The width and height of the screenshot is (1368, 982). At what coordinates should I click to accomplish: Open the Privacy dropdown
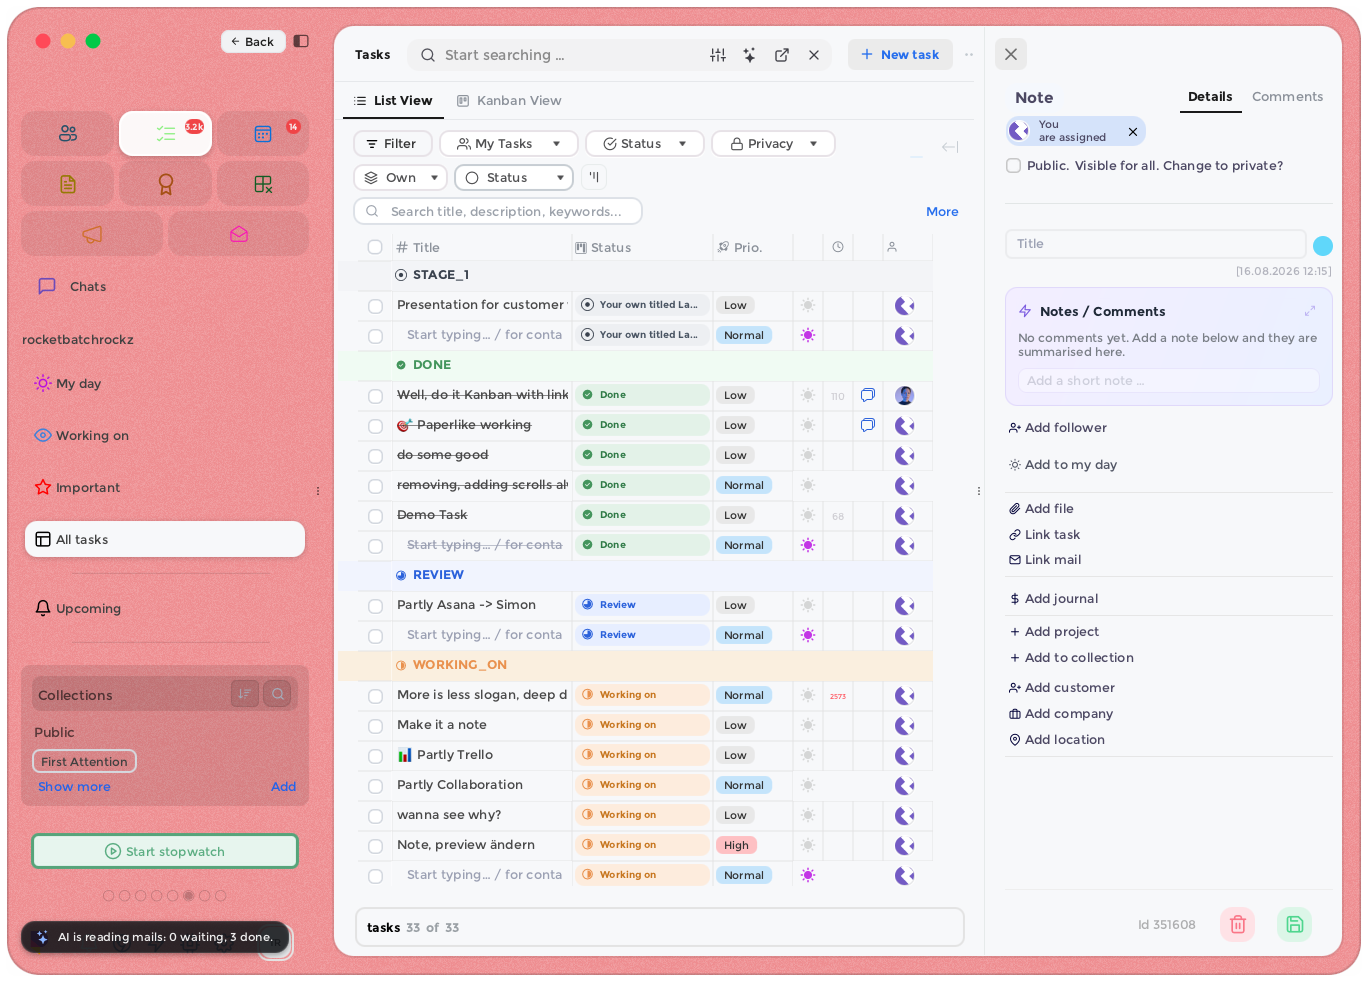(x=773, y=144)
